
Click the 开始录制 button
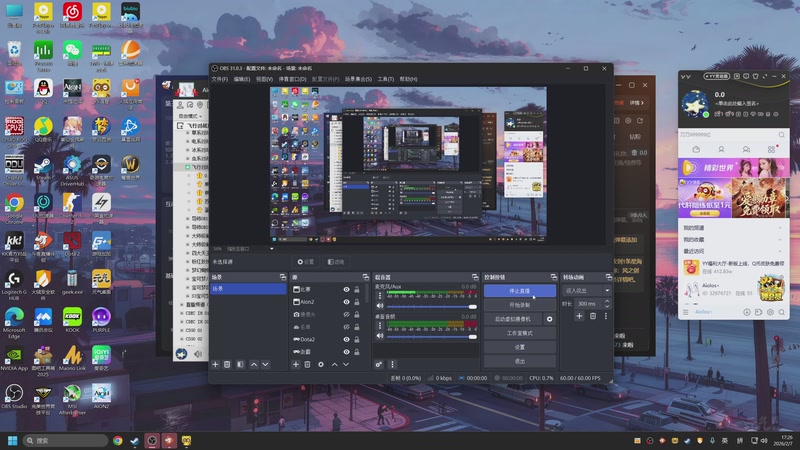click(x=519, y=304)
